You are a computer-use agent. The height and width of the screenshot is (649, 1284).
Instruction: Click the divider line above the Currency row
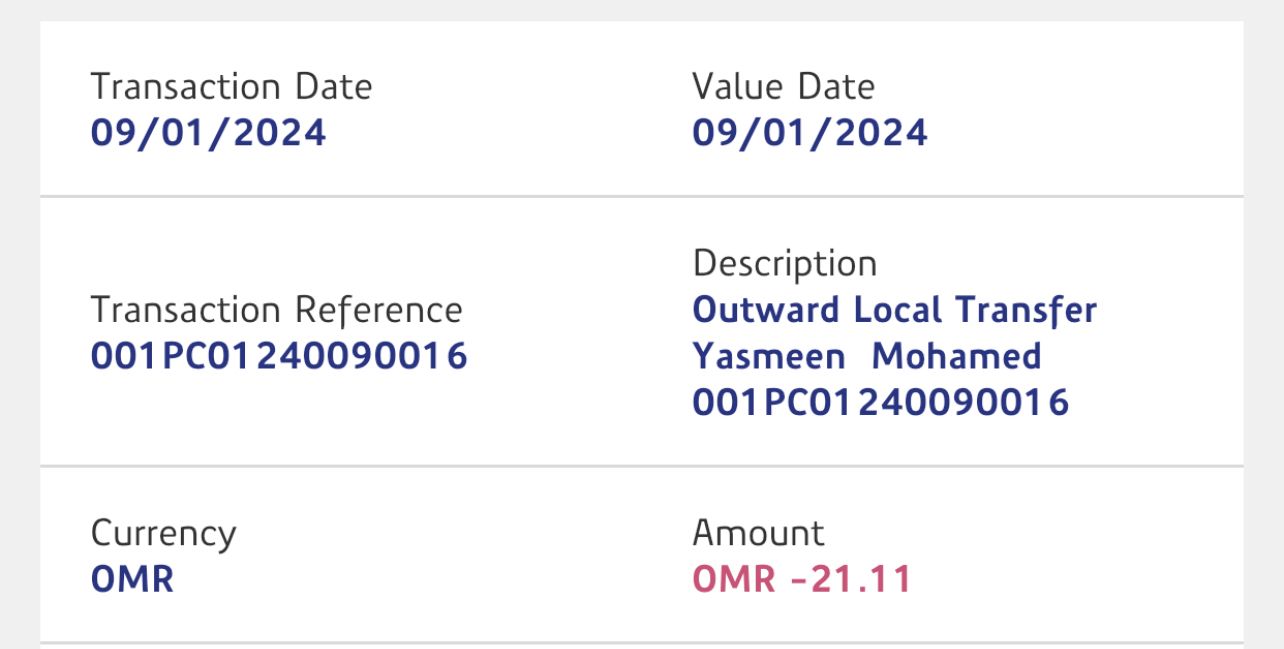642,466
